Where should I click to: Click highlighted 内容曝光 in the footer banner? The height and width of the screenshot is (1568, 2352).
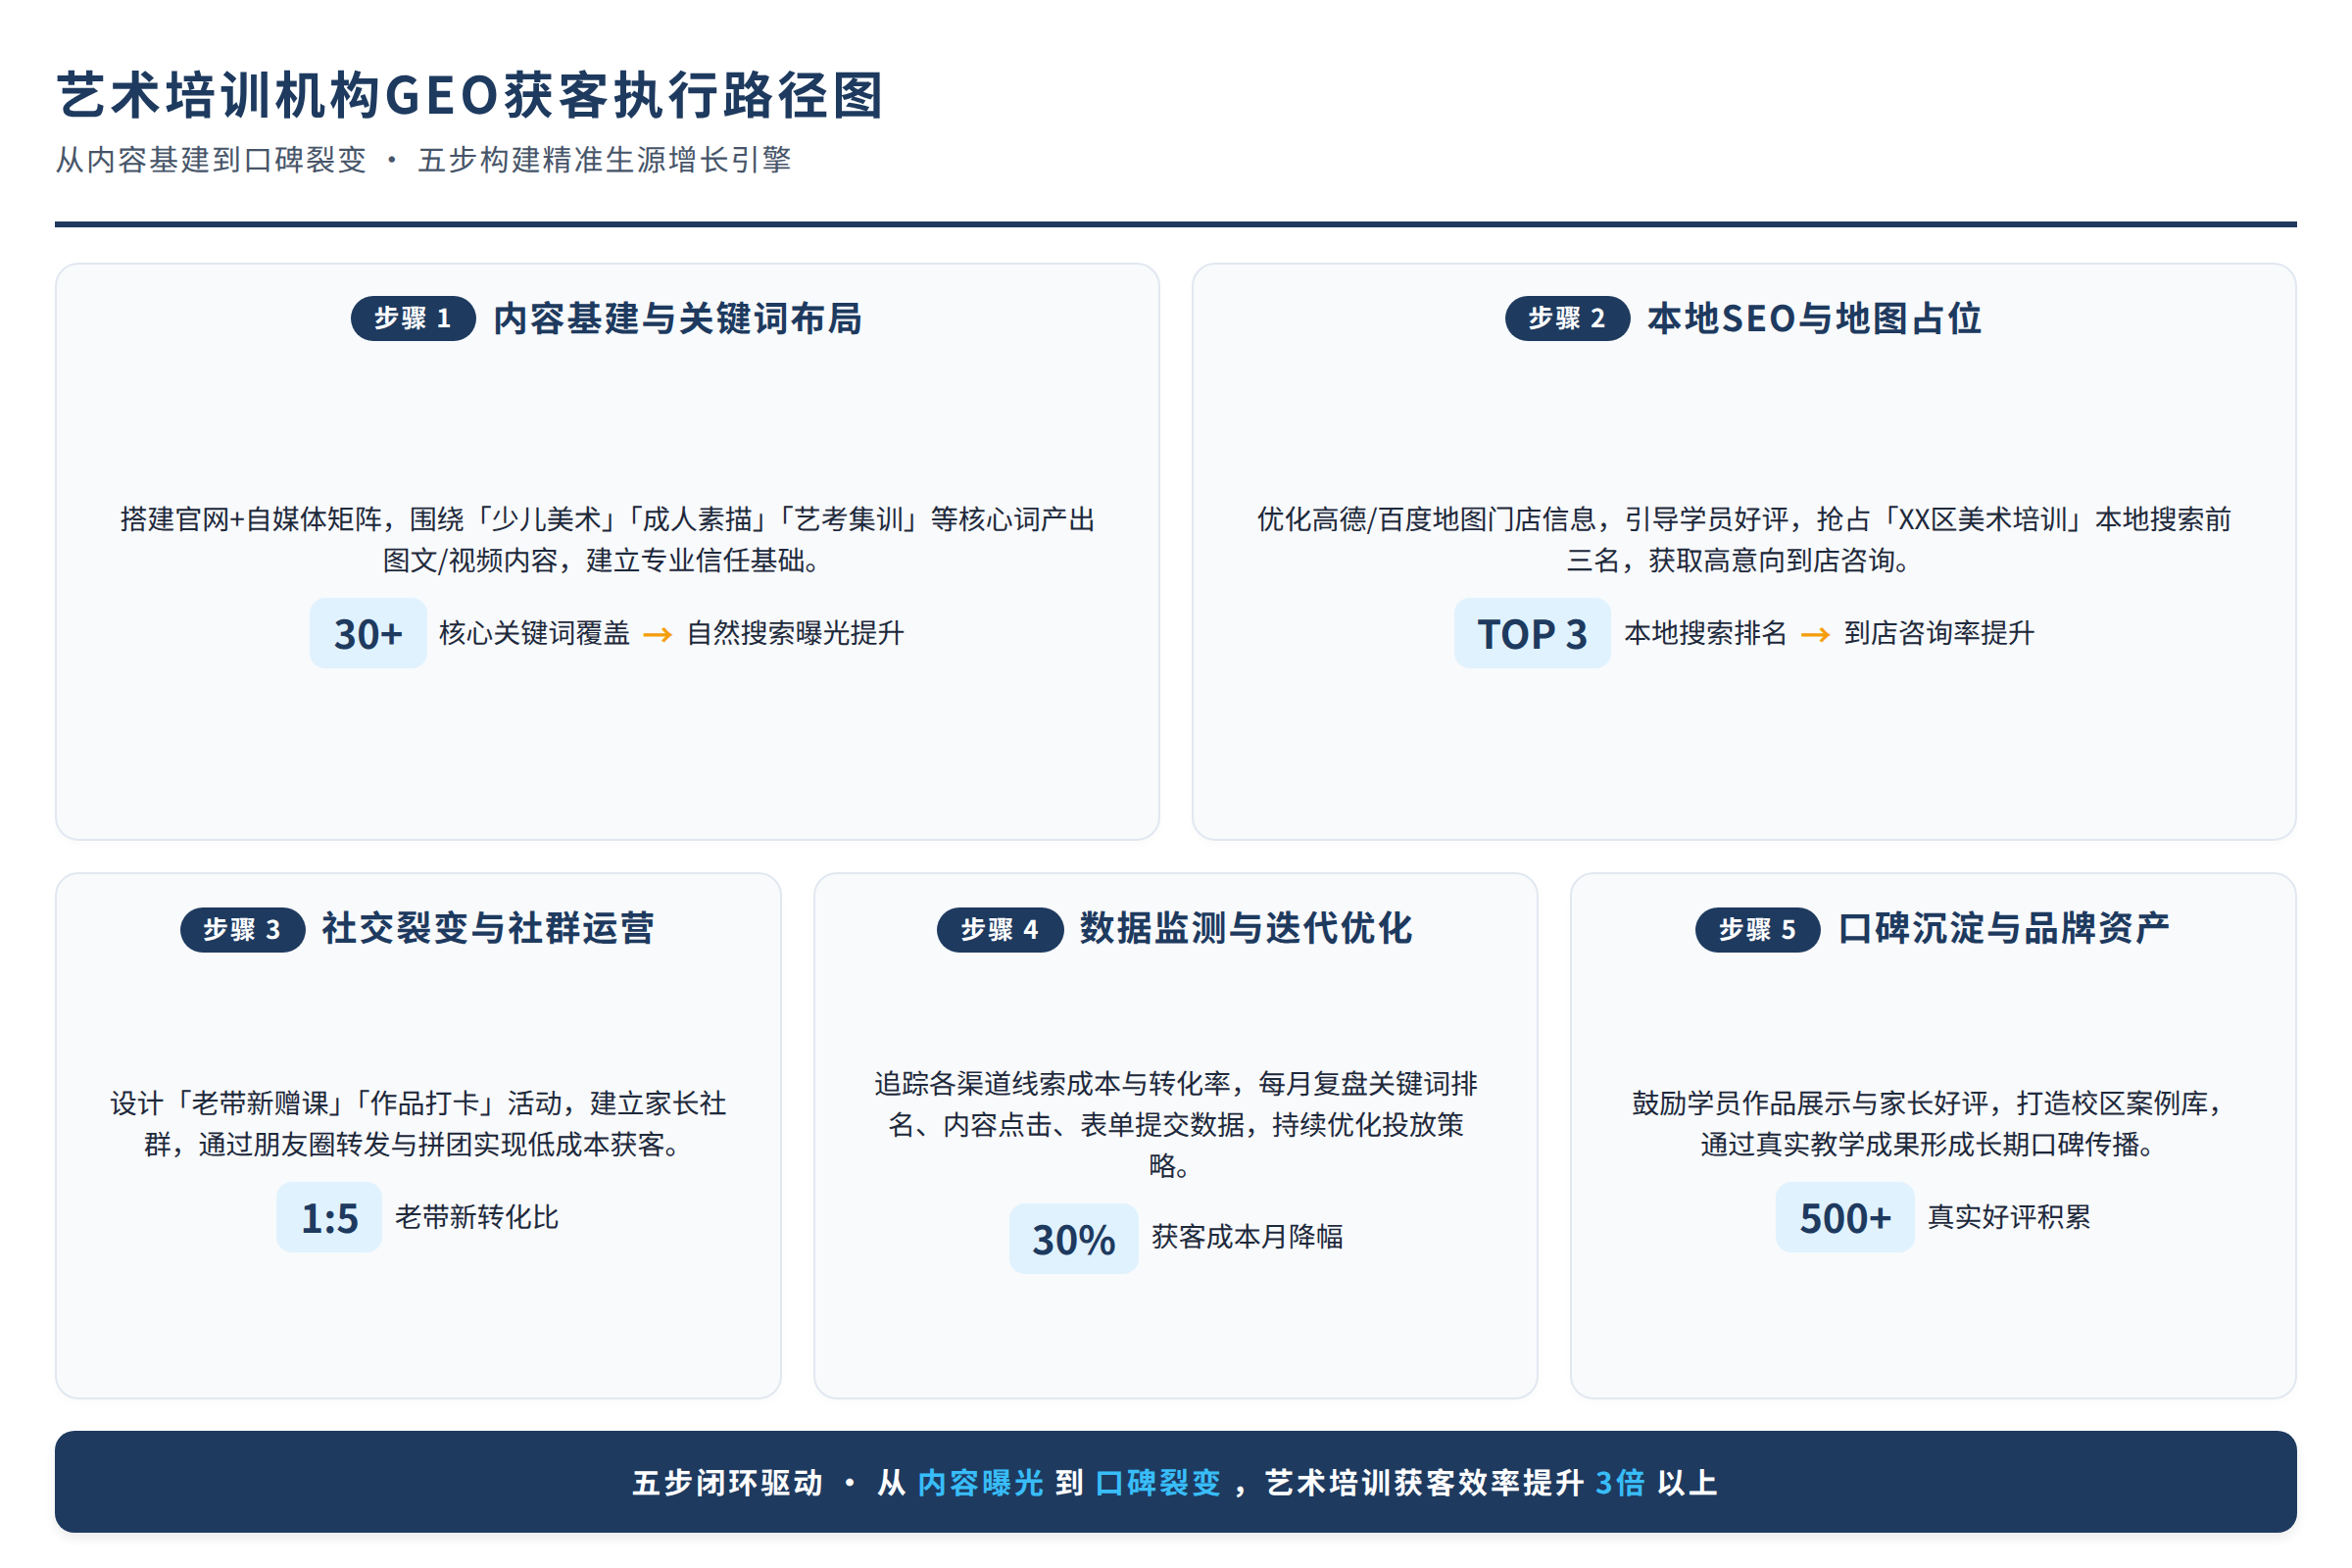pyautogui.click(x=980, y=1483)
